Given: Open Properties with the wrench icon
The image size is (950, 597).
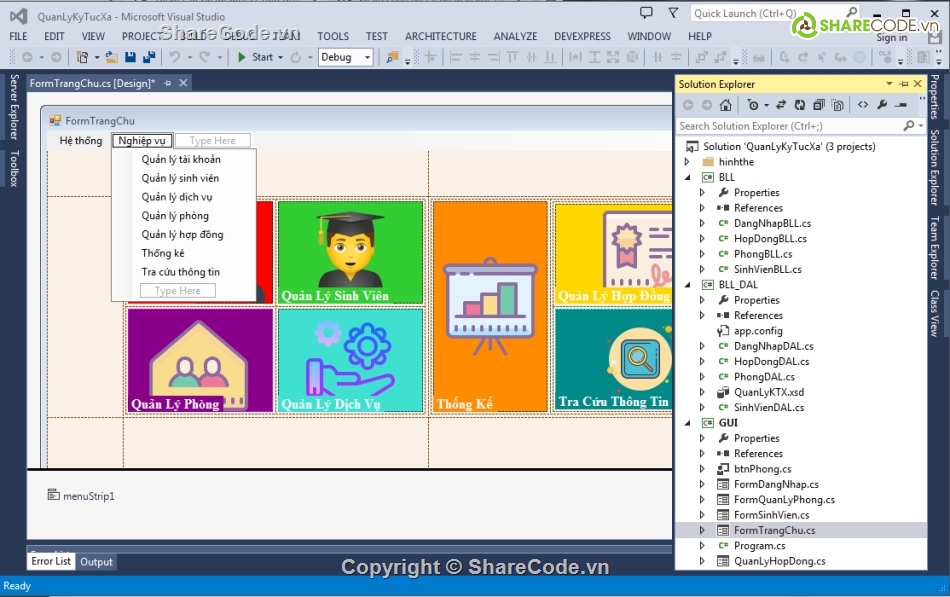Looking at the screenshot, I should (x=882, y=105).
